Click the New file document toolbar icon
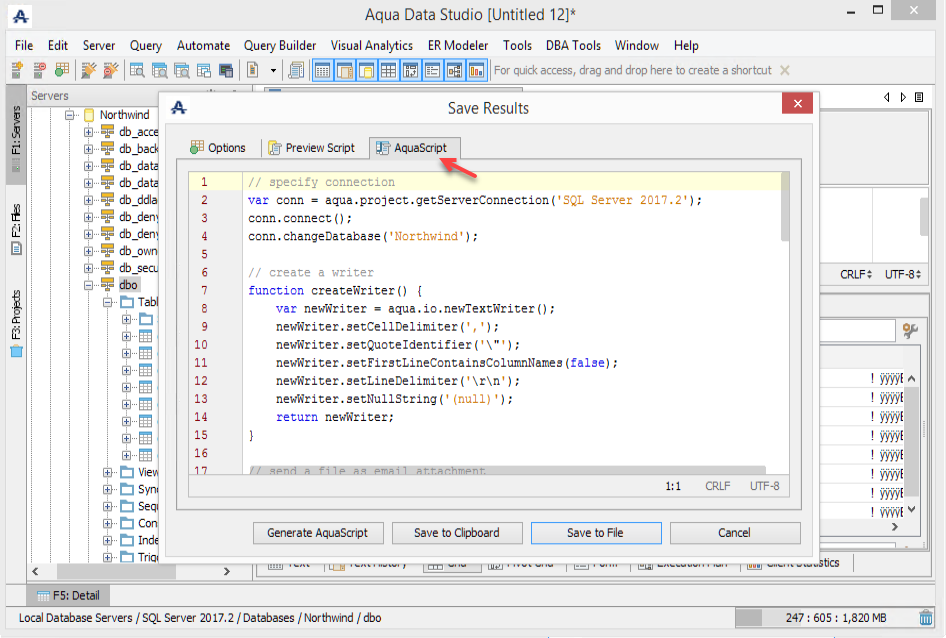The image size is (946, 638). pyautogui.click(x=252, y=70)
